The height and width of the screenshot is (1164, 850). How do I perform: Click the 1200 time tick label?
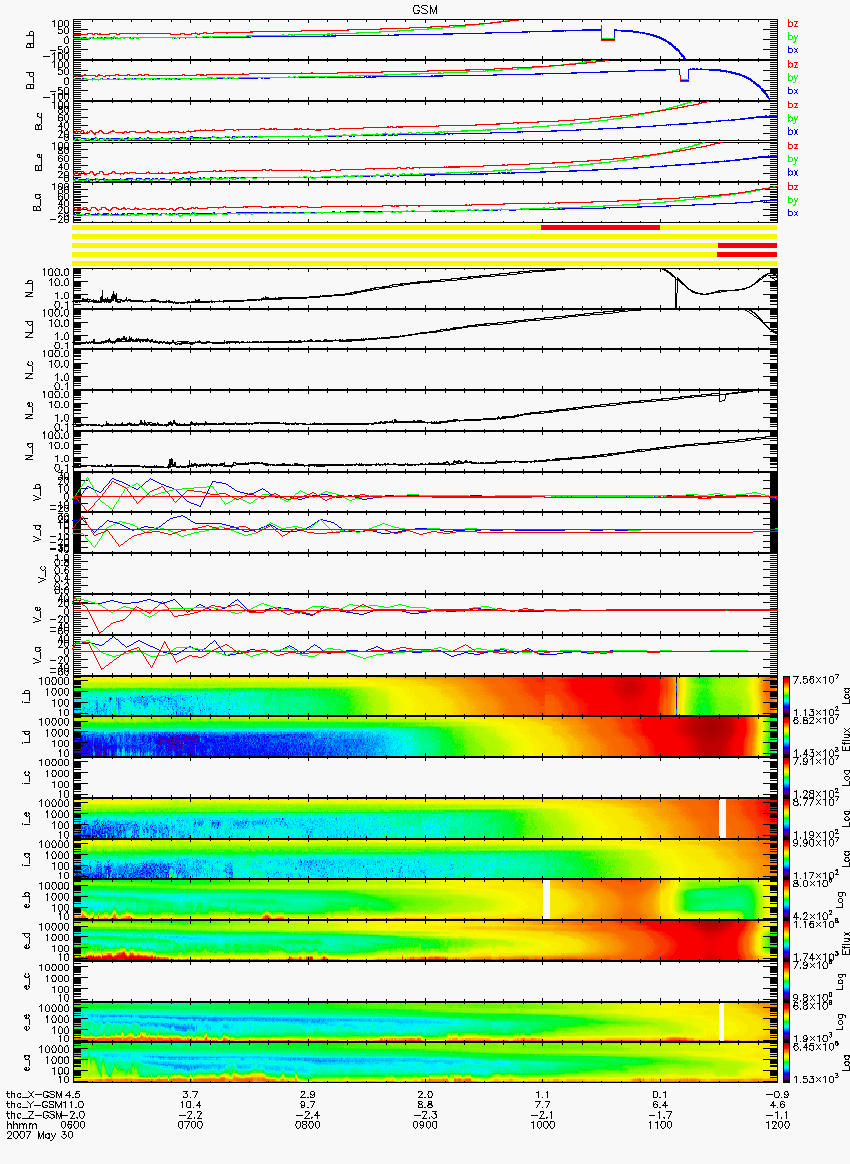pyautogui.click(x=777, y=1125)
